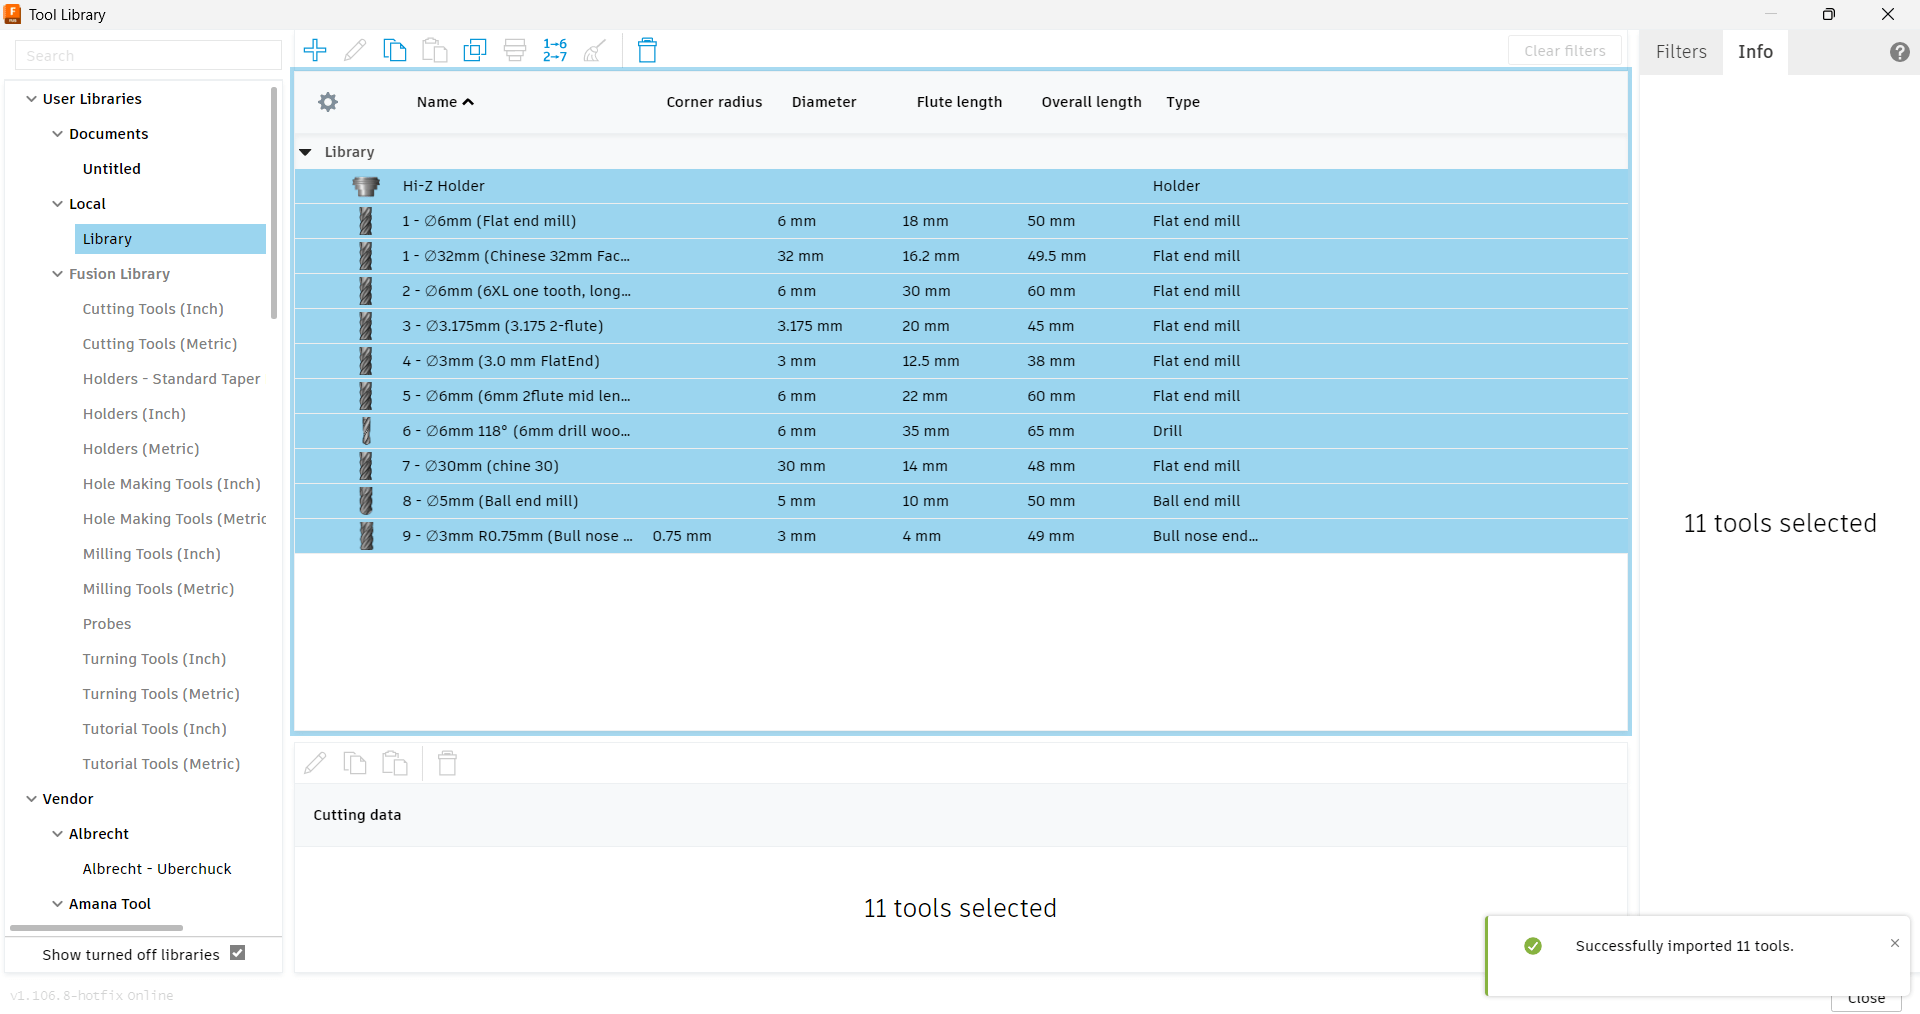Open the column settings gear icon
The height and width of the screenshot is (1014, 1920).
click(x=328, y=102)
